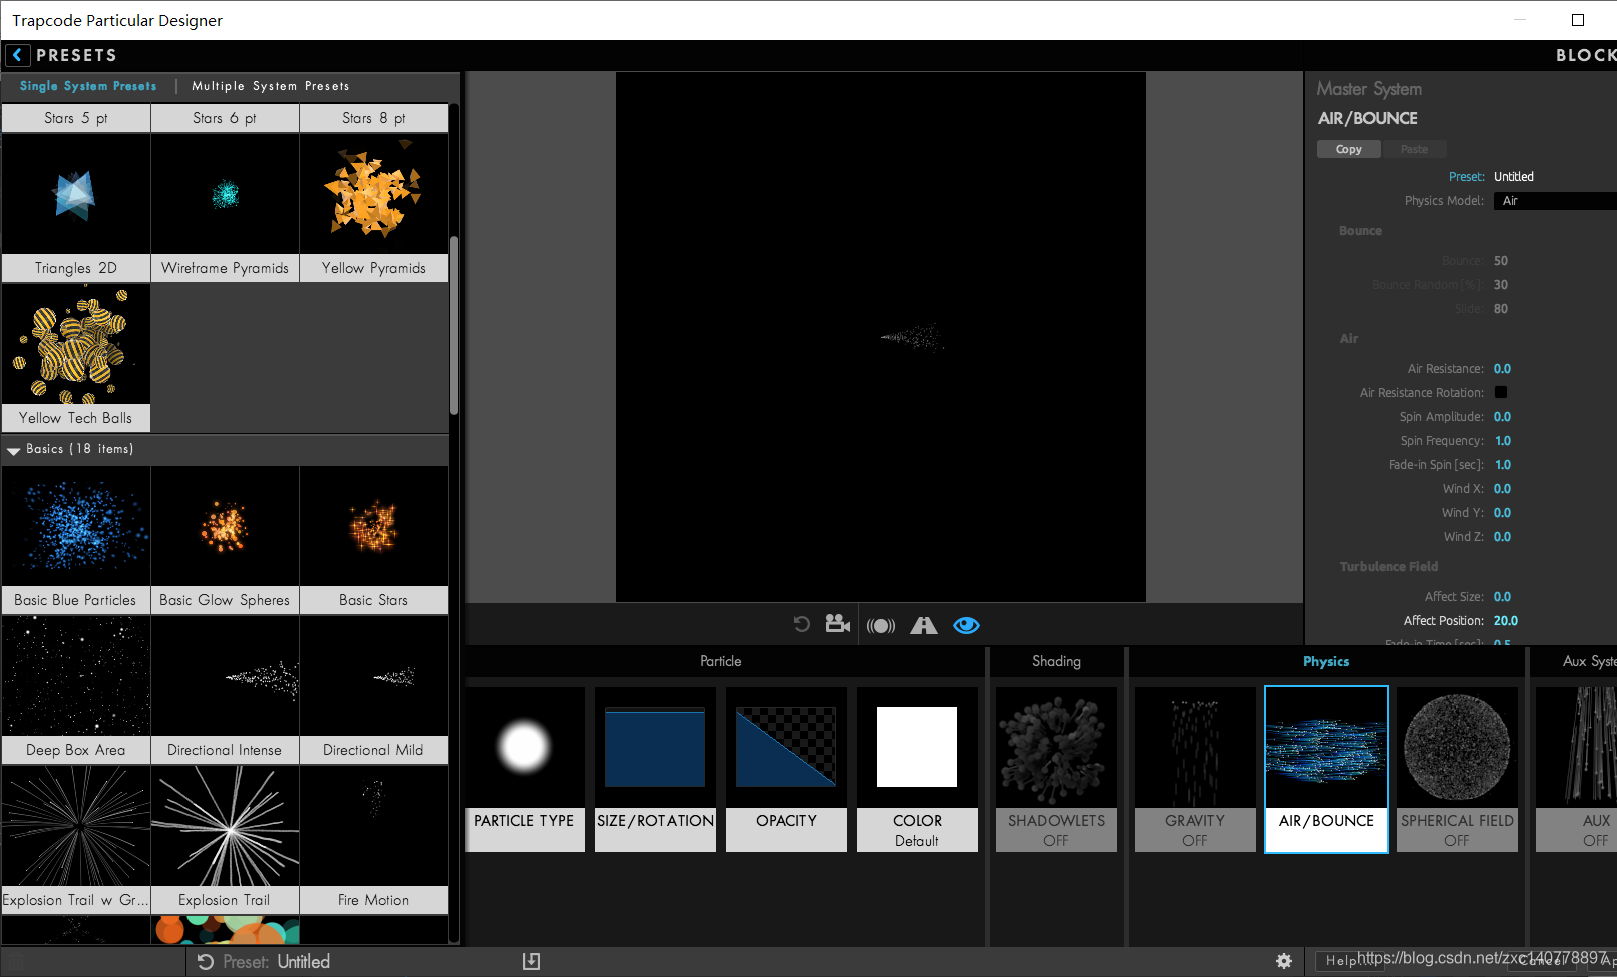Open the Particle section tab
Viewport: 1617px width, 977px height.
tap(721, 661)
